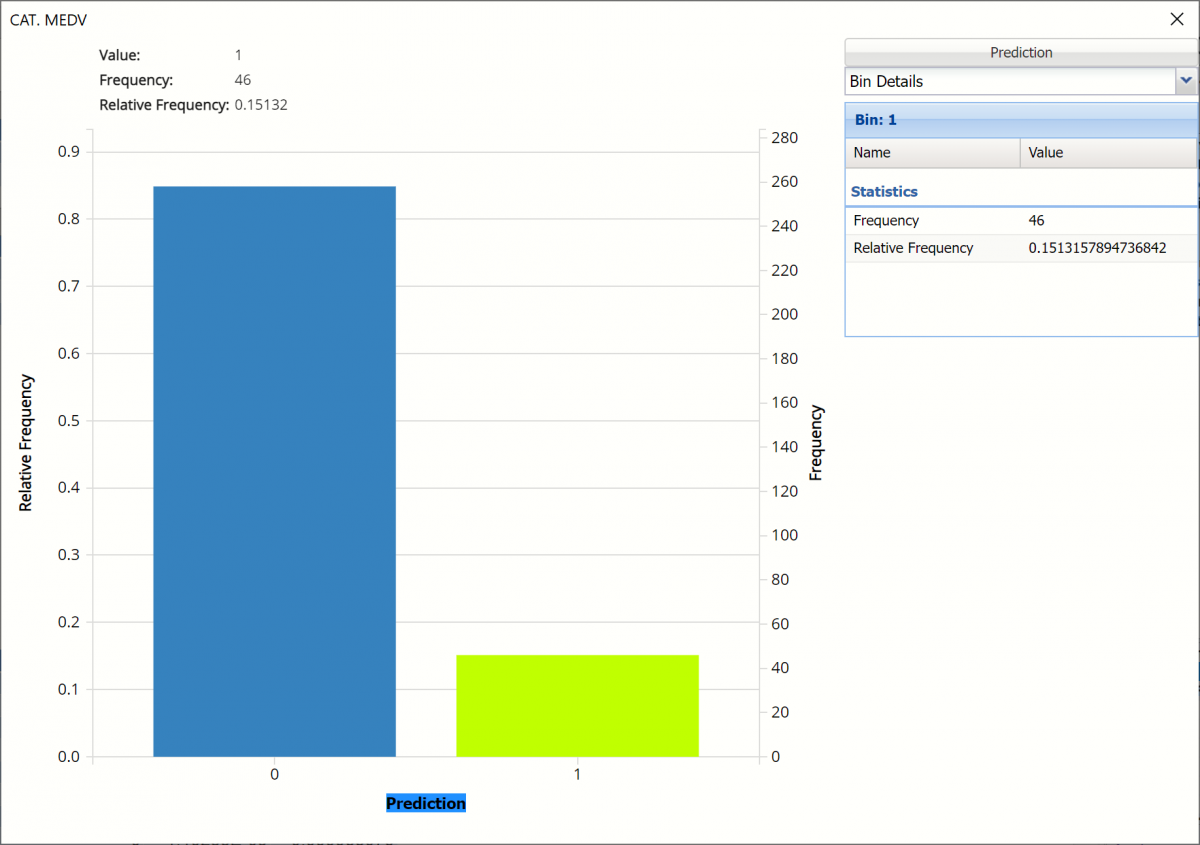Open the Bin Details dropdown arrow
Screen dimensions: 1200x845
[x=1186, y=81]
